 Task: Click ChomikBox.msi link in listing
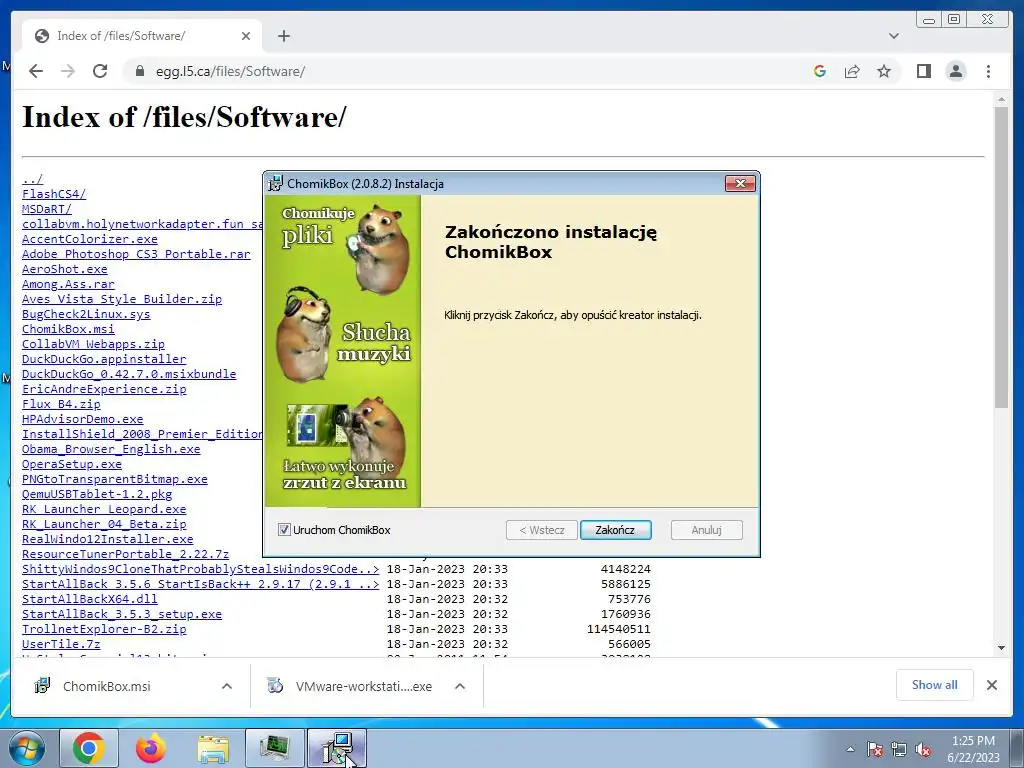[68, 329]
